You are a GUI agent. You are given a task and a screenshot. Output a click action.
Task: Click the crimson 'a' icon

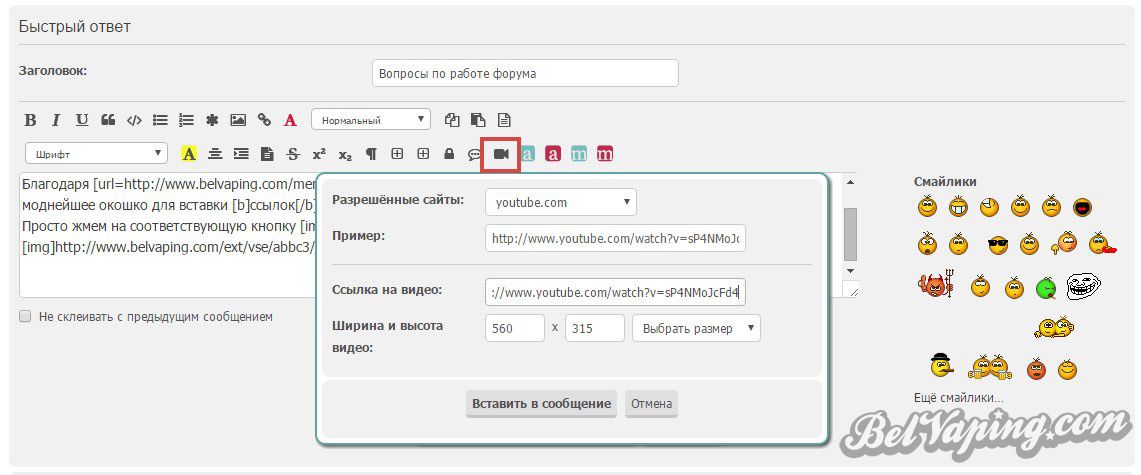pyautogui.click(x=553, y=153)
